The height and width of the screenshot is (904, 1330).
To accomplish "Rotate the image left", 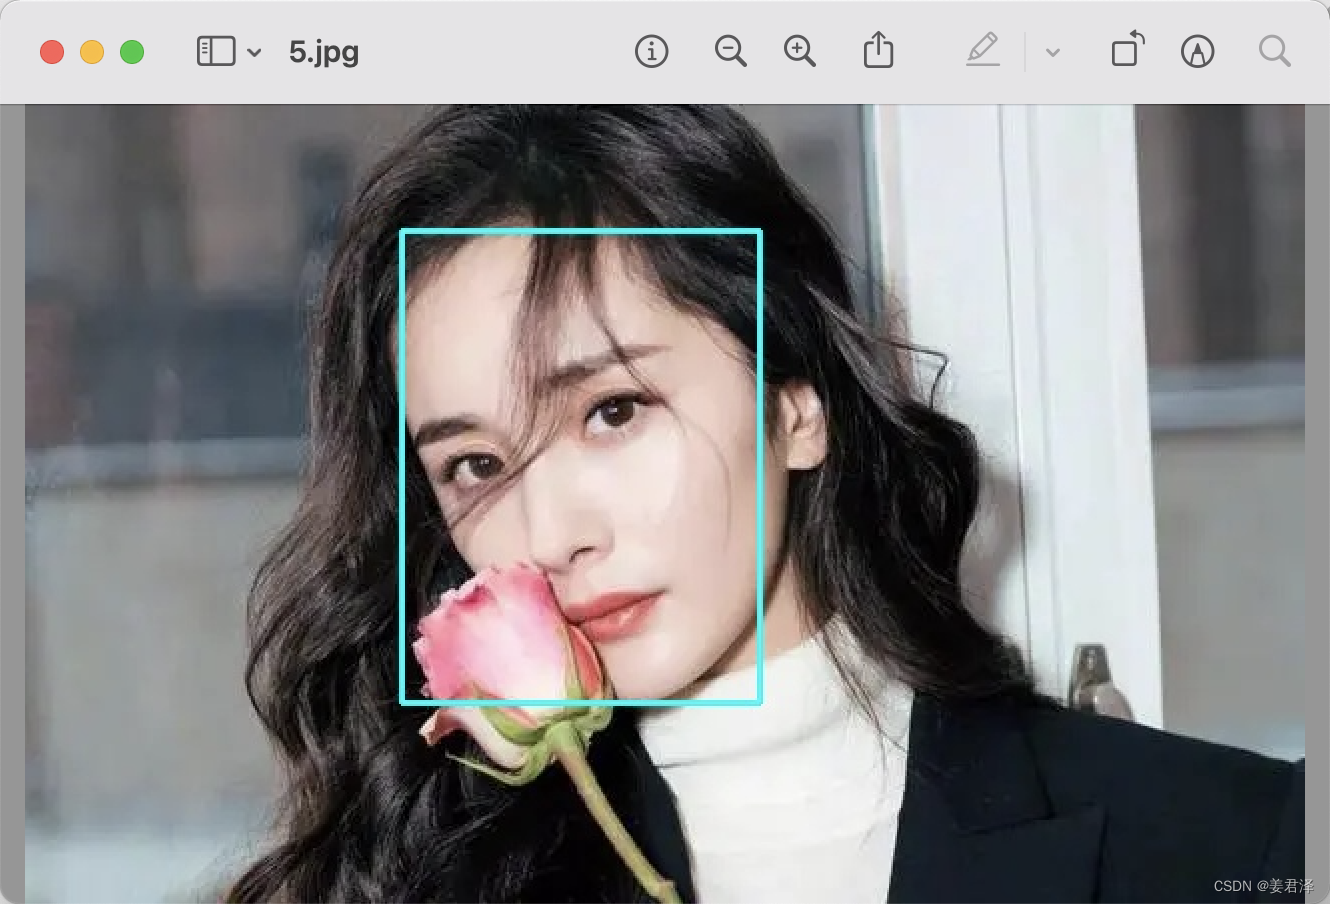I will pos(1128,50).
